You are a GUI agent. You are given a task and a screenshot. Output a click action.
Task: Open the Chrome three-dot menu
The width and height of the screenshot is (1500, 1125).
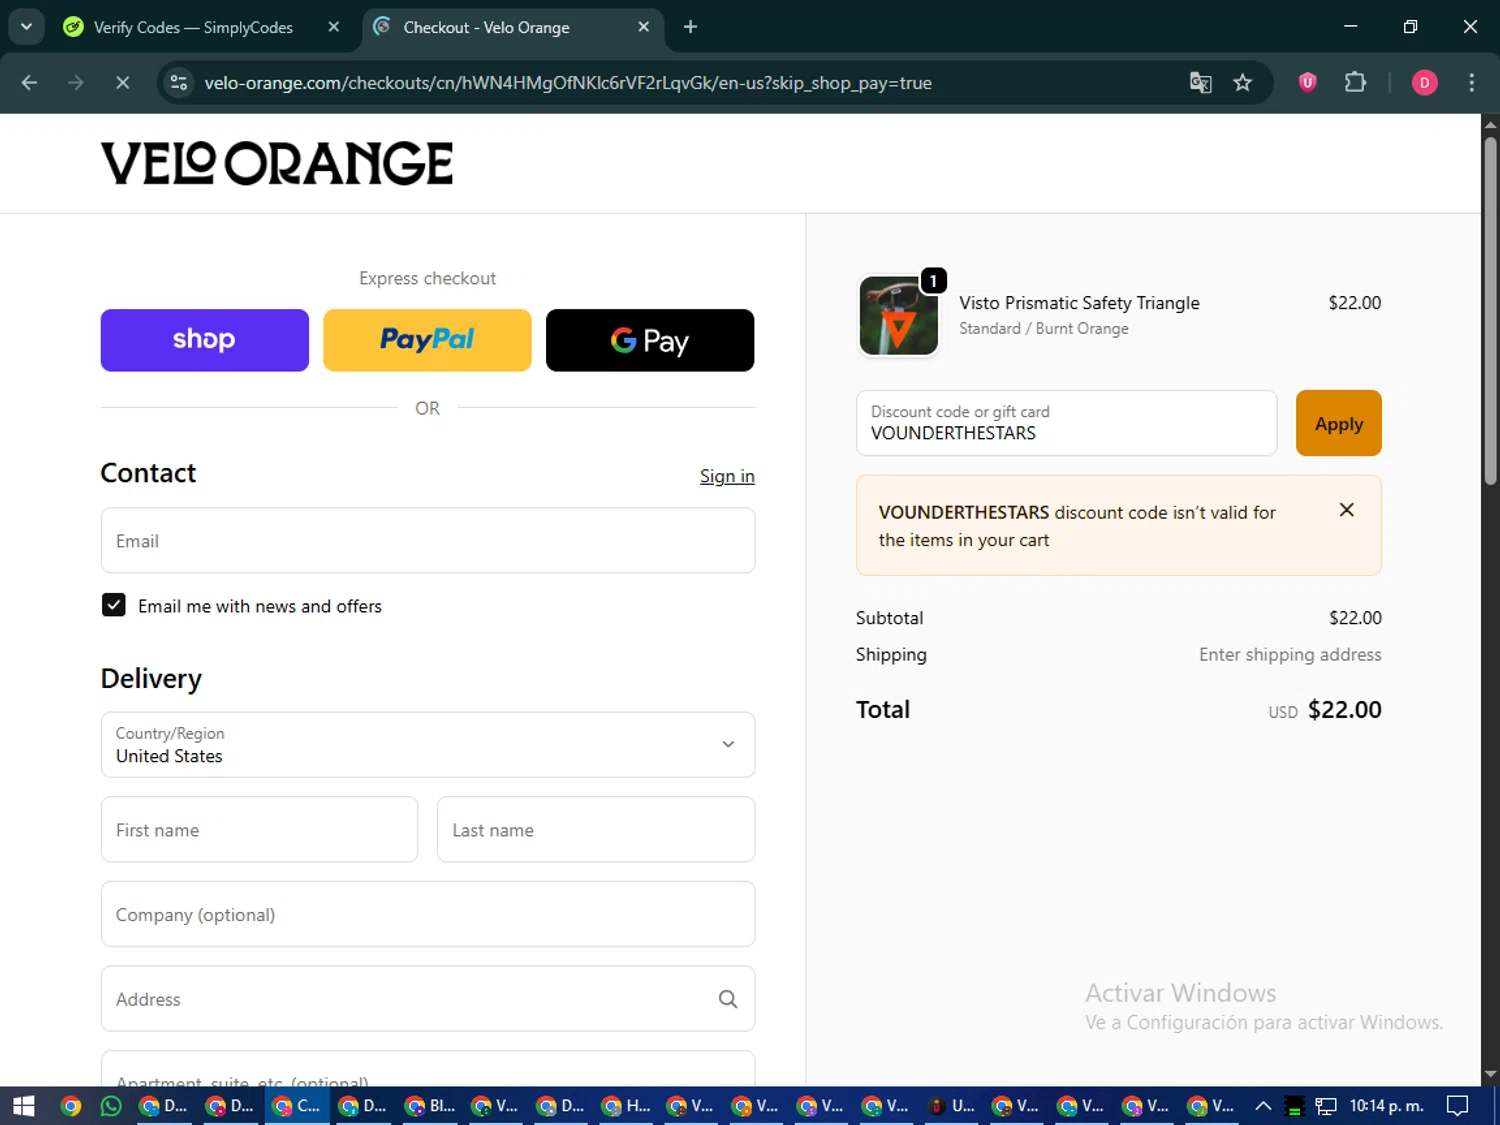(x=1471, y=83)
